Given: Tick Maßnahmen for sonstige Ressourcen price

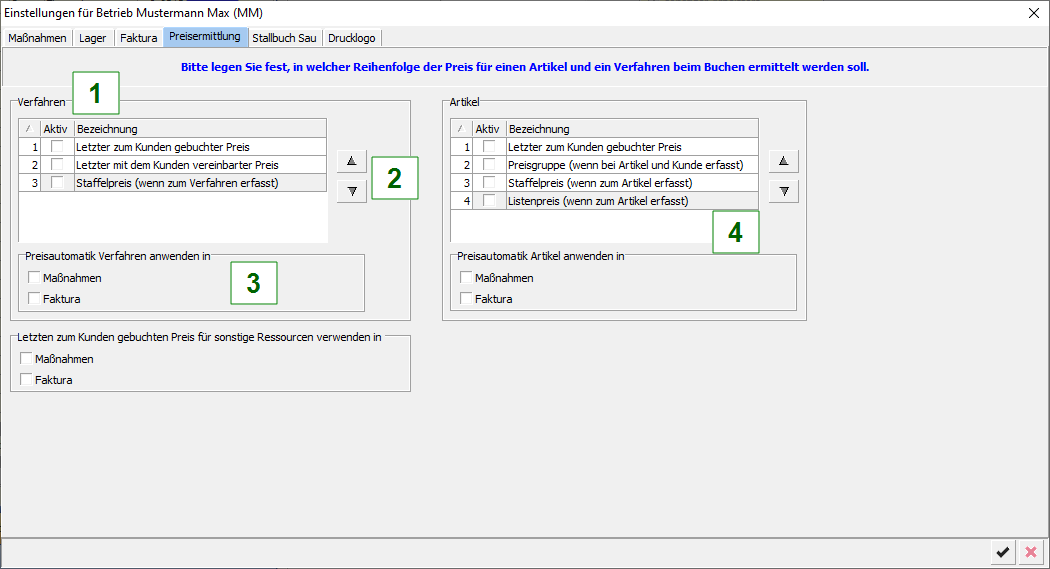Looking at the screenshot, I should click(27, 359).
